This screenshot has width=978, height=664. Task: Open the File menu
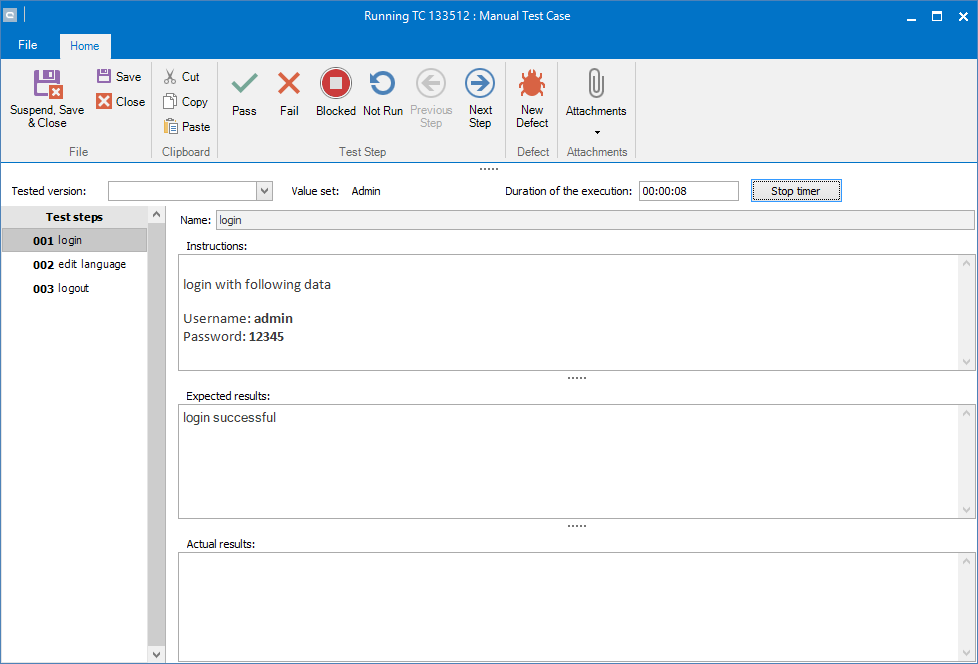click(28, 45)
